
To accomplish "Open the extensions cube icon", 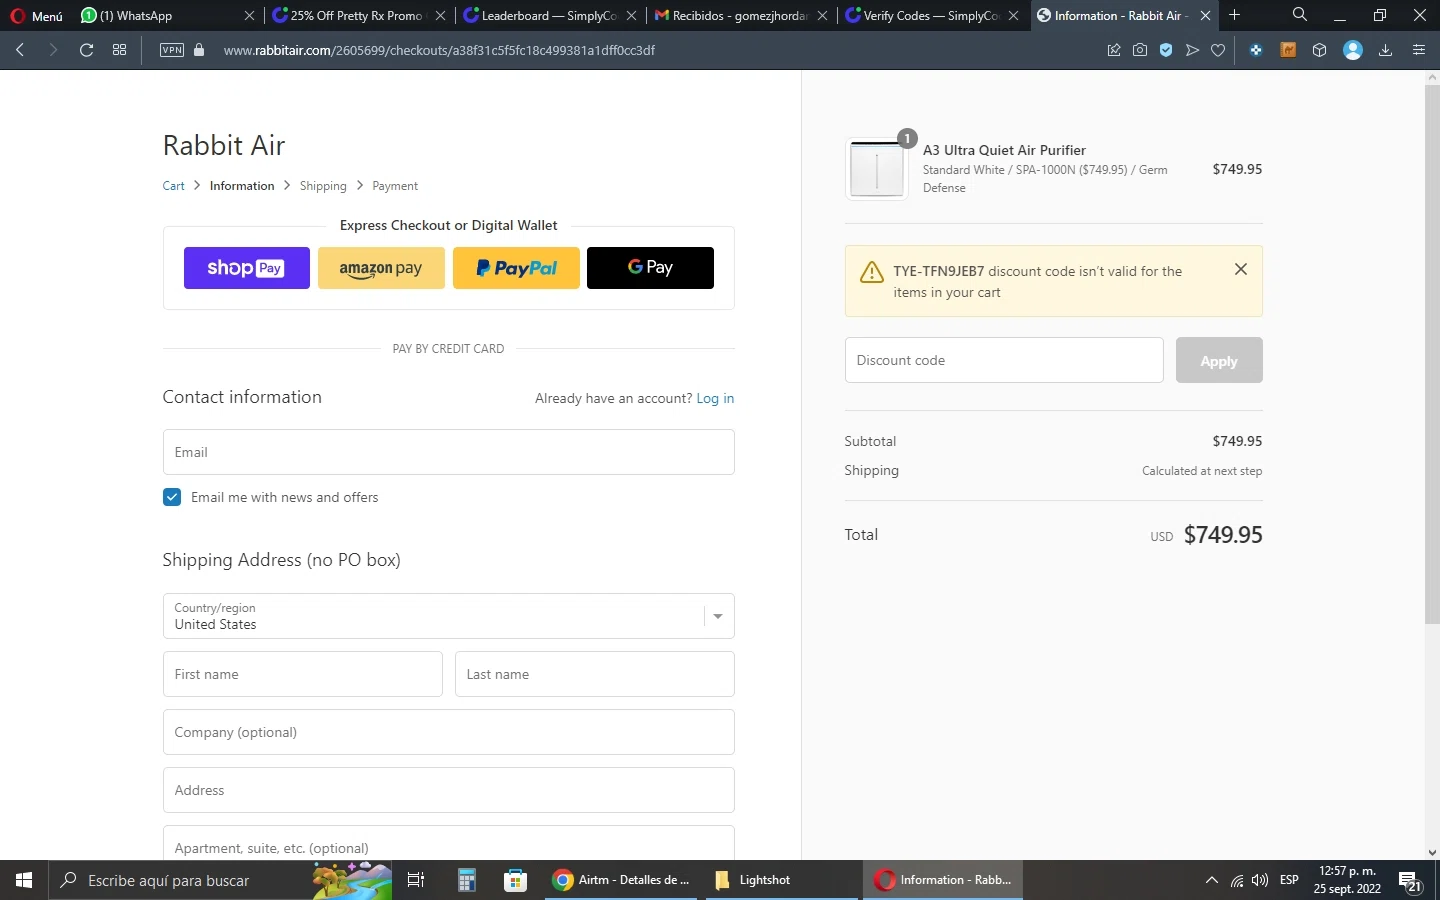I will pos(1320,50).
